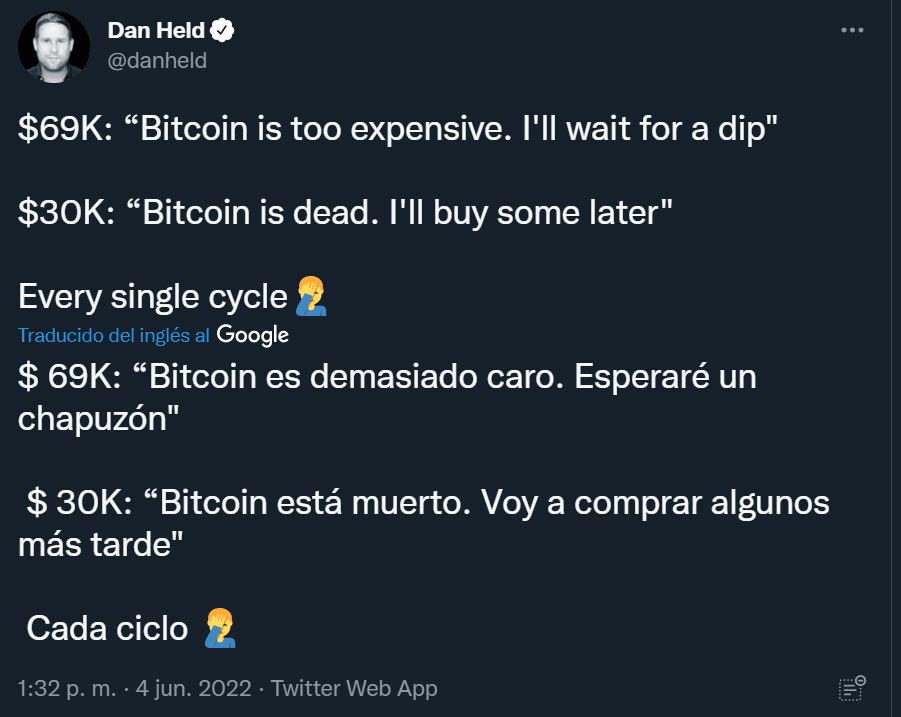
Task: Click the translation feedback icon at bottom right
Action: pyautogui.click(x=852, y=688)
